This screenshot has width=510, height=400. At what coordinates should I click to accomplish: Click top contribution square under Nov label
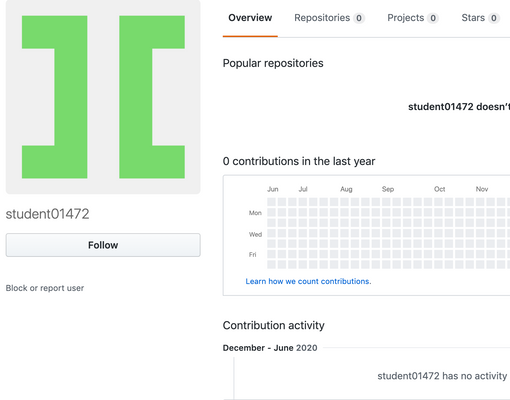coord(480,202)
